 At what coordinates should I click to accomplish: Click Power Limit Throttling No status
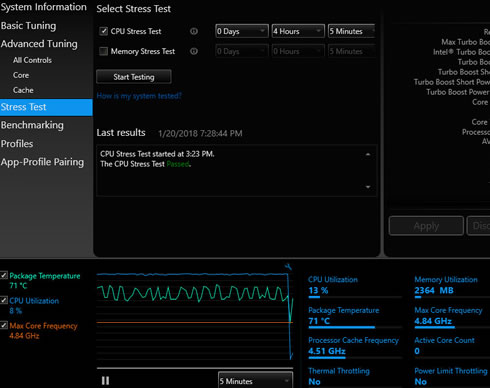pyautogui.click(x=420, y=382)
